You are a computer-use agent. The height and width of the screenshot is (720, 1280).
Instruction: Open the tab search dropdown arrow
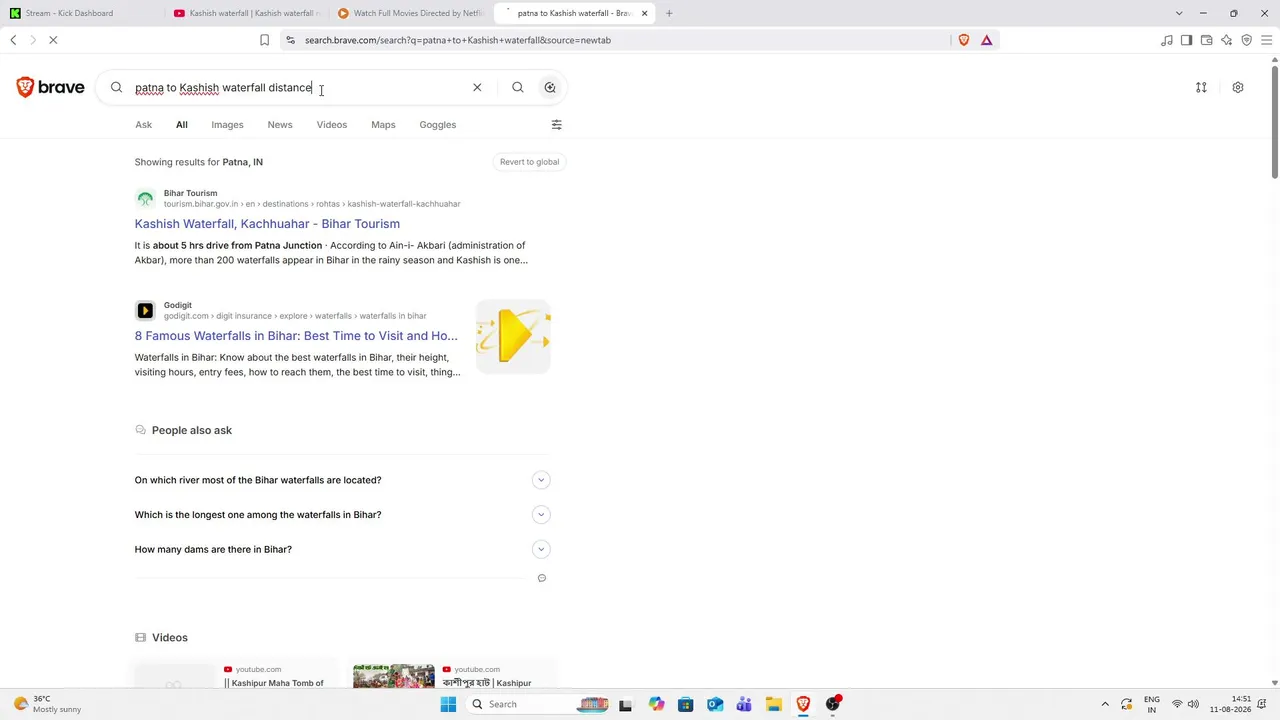[x=1179, y=13]
